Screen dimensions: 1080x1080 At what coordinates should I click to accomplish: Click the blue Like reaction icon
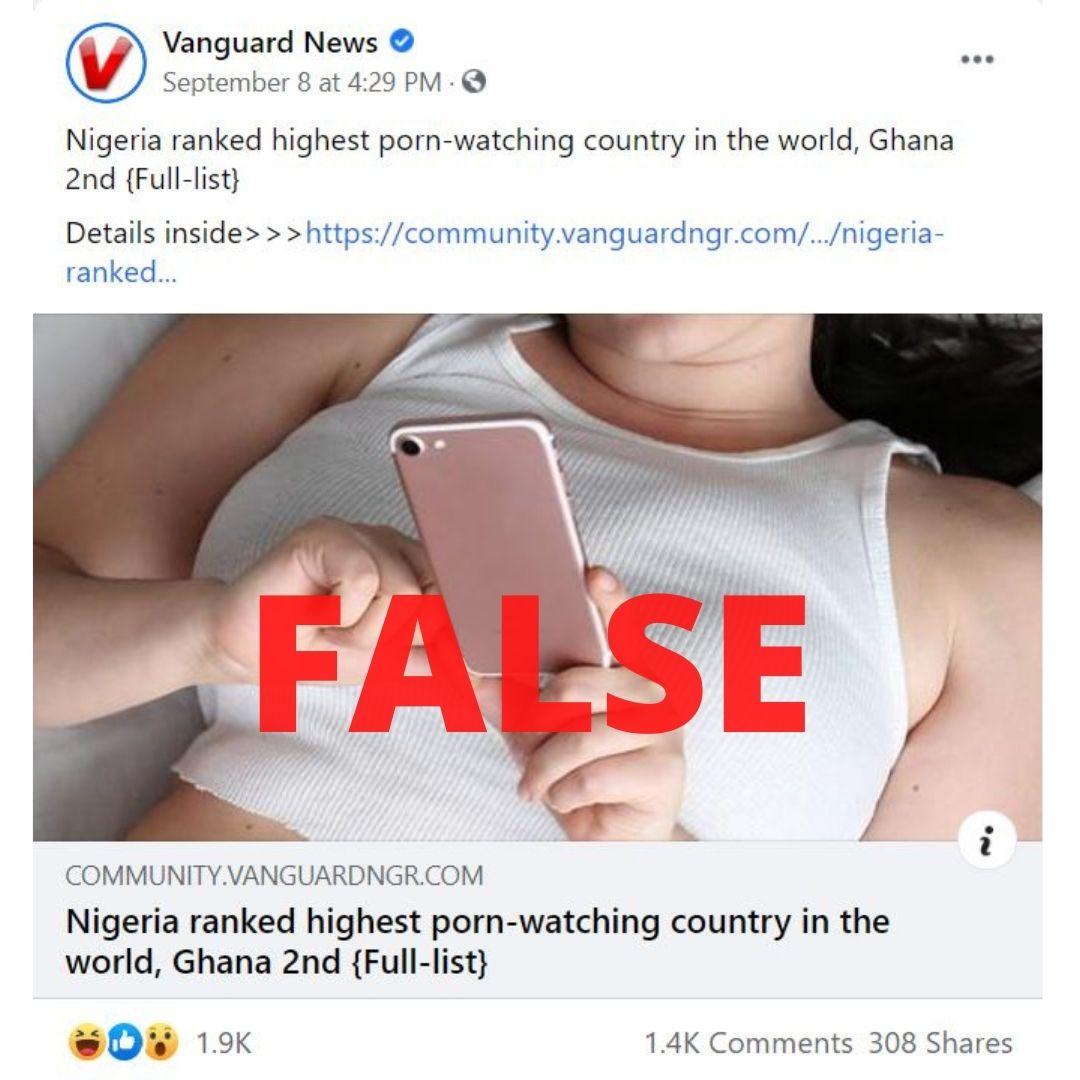[125, 1042]
